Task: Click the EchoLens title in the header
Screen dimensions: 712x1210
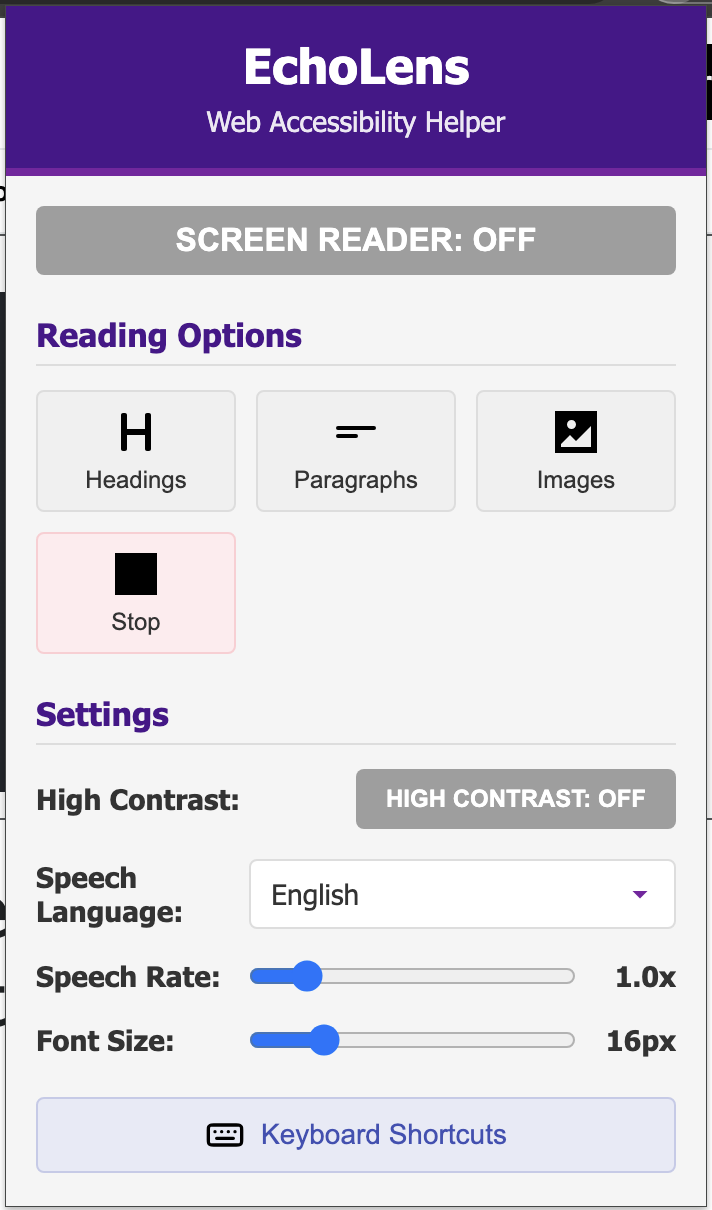Action: (x=356, y=67)
